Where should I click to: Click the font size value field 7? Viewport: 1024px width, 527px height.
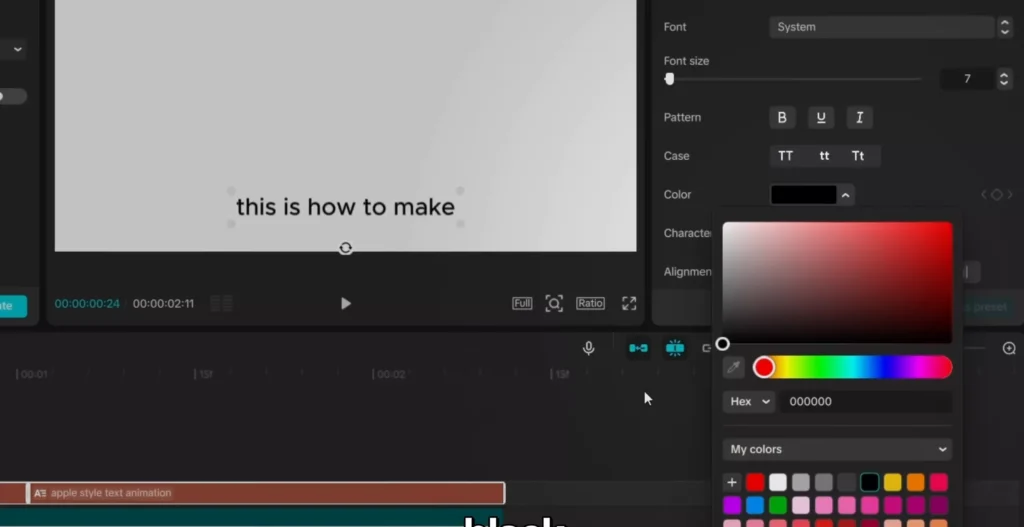click(967, 79)
